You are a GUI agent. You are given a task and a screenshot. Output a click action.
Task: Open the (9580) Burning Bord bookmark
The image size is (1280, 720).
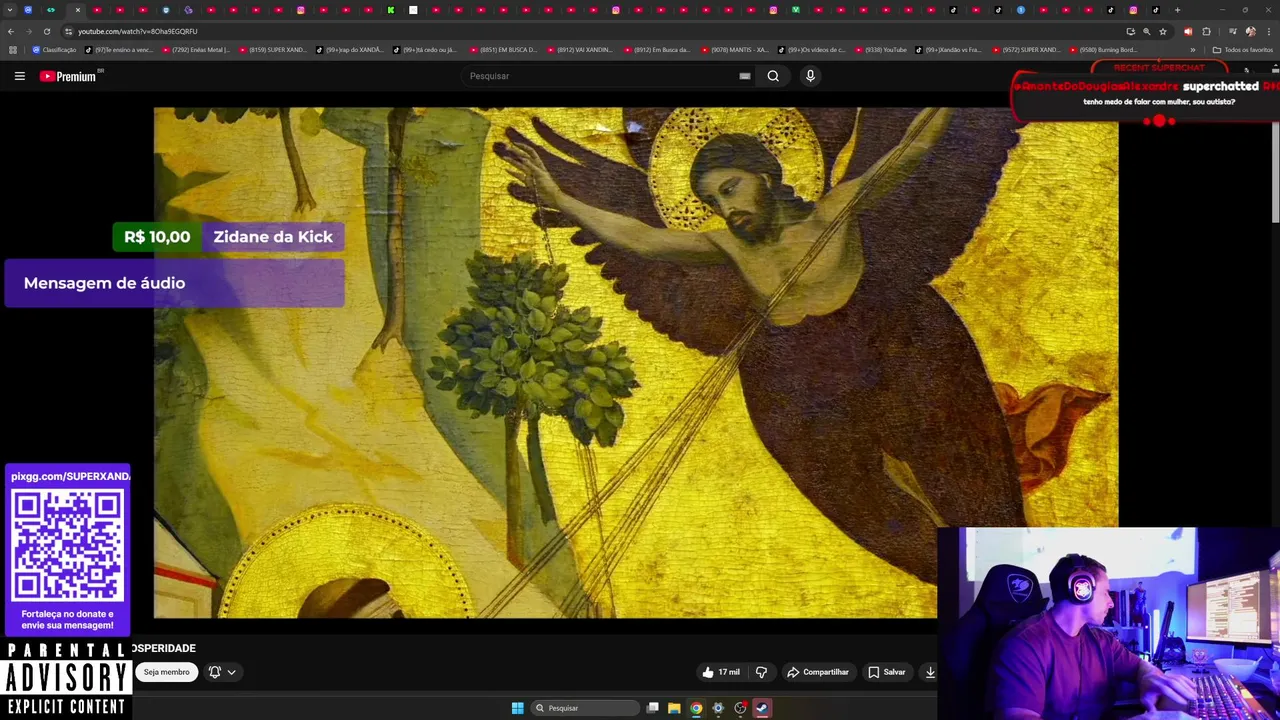click(1104, 50)
